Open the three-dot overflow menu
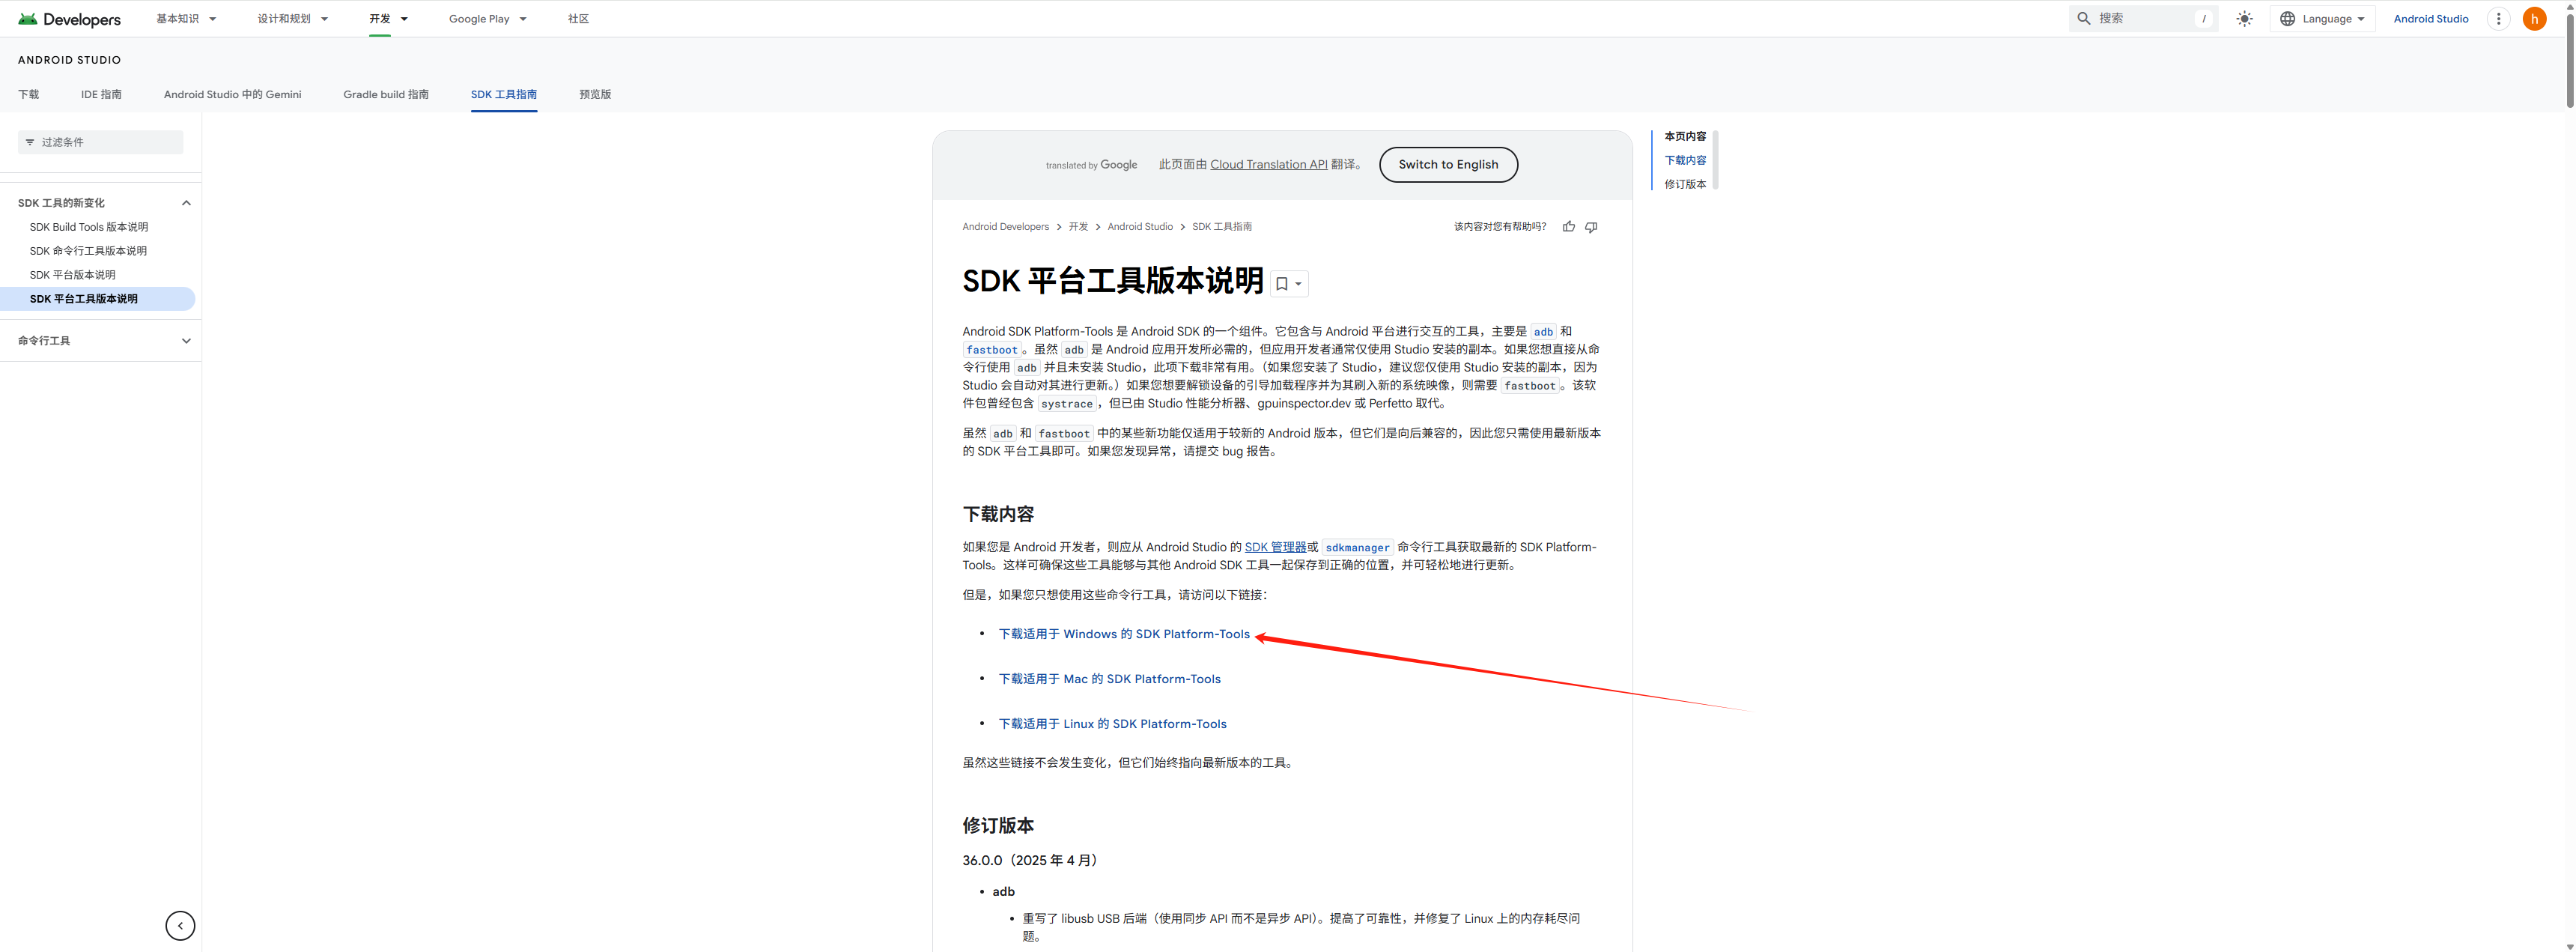The image size is (2576, 952). pos(2498,19)
